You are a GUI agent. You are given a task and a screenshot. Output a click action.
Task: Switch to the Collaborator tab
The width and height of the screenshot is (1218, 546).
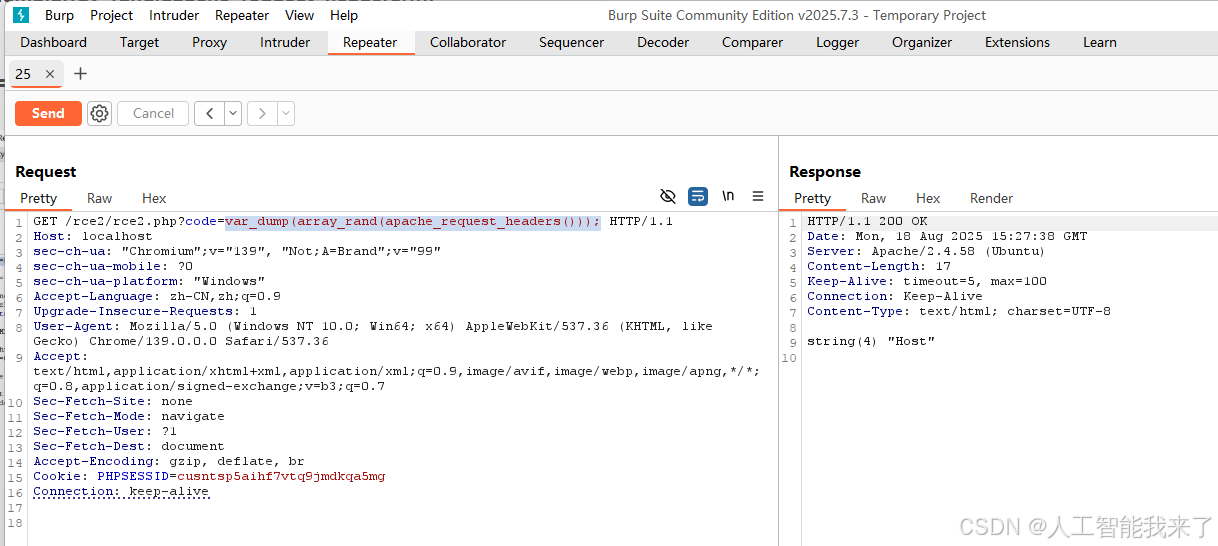[x=468, y=42]
